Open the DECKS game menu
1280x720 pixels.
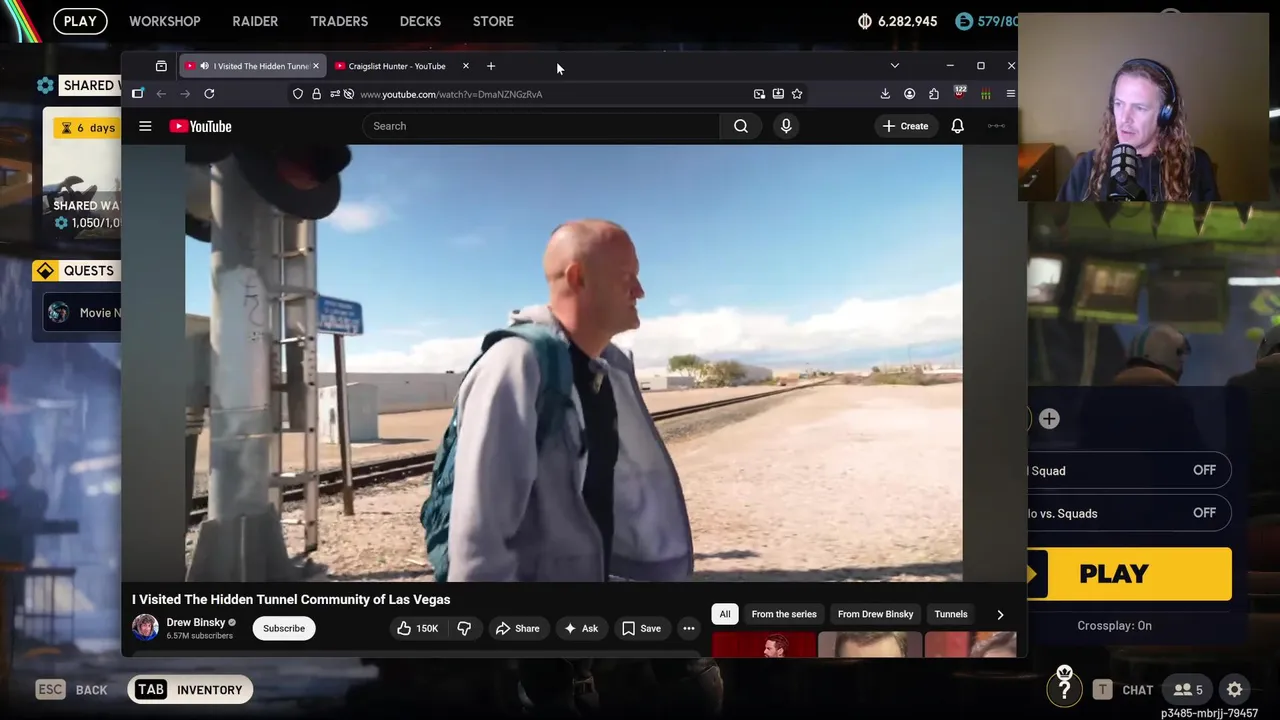pyautogui.click(x=420, y=21)
